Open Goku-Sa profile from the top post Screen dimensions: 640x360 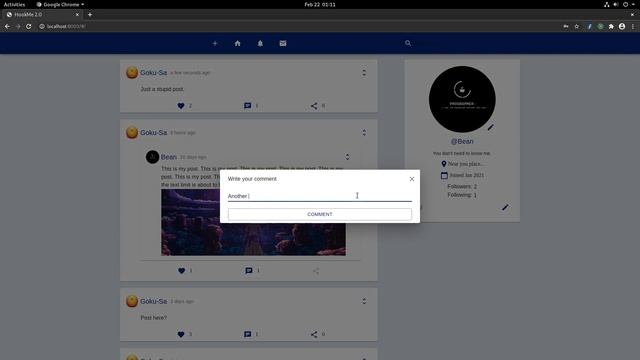pos(153,73)
